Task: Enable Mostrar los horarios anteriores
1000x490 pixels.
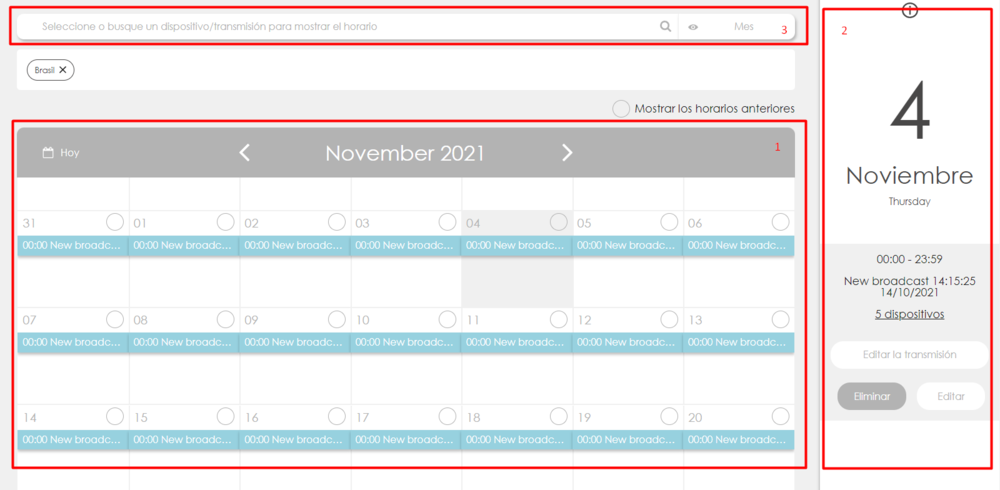Action: click(621, 108)
